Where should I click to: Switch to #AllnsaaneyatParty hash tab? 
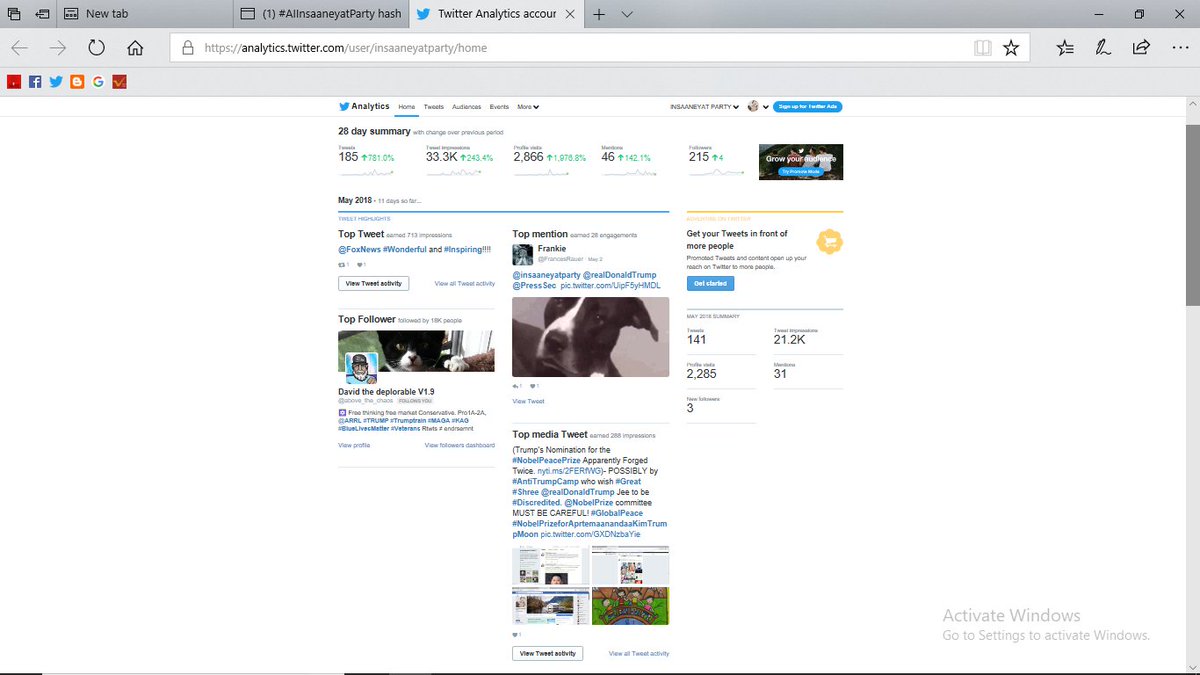coord(322,14)
